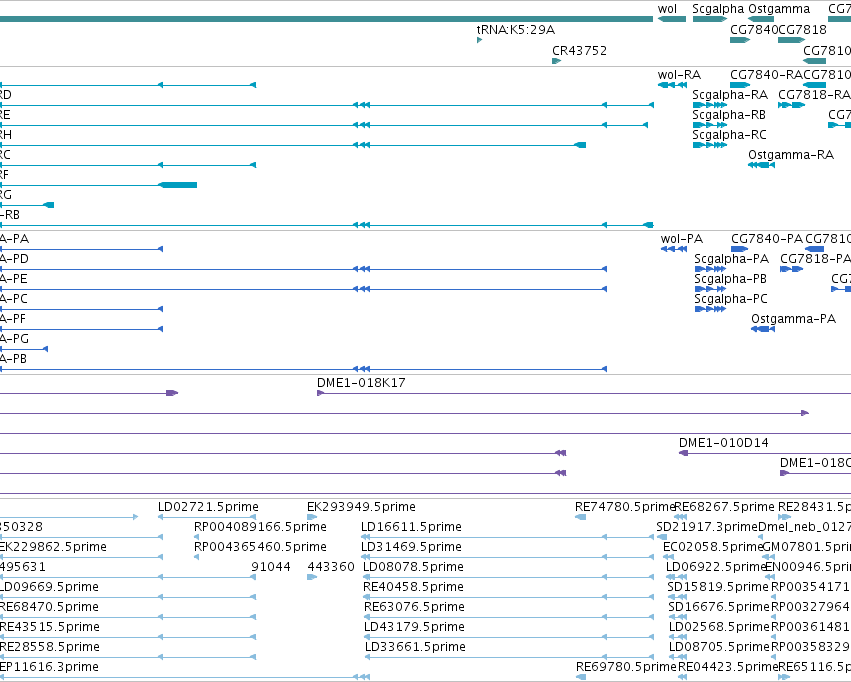Select the LD02721.5prime EST label

(208, 507)
